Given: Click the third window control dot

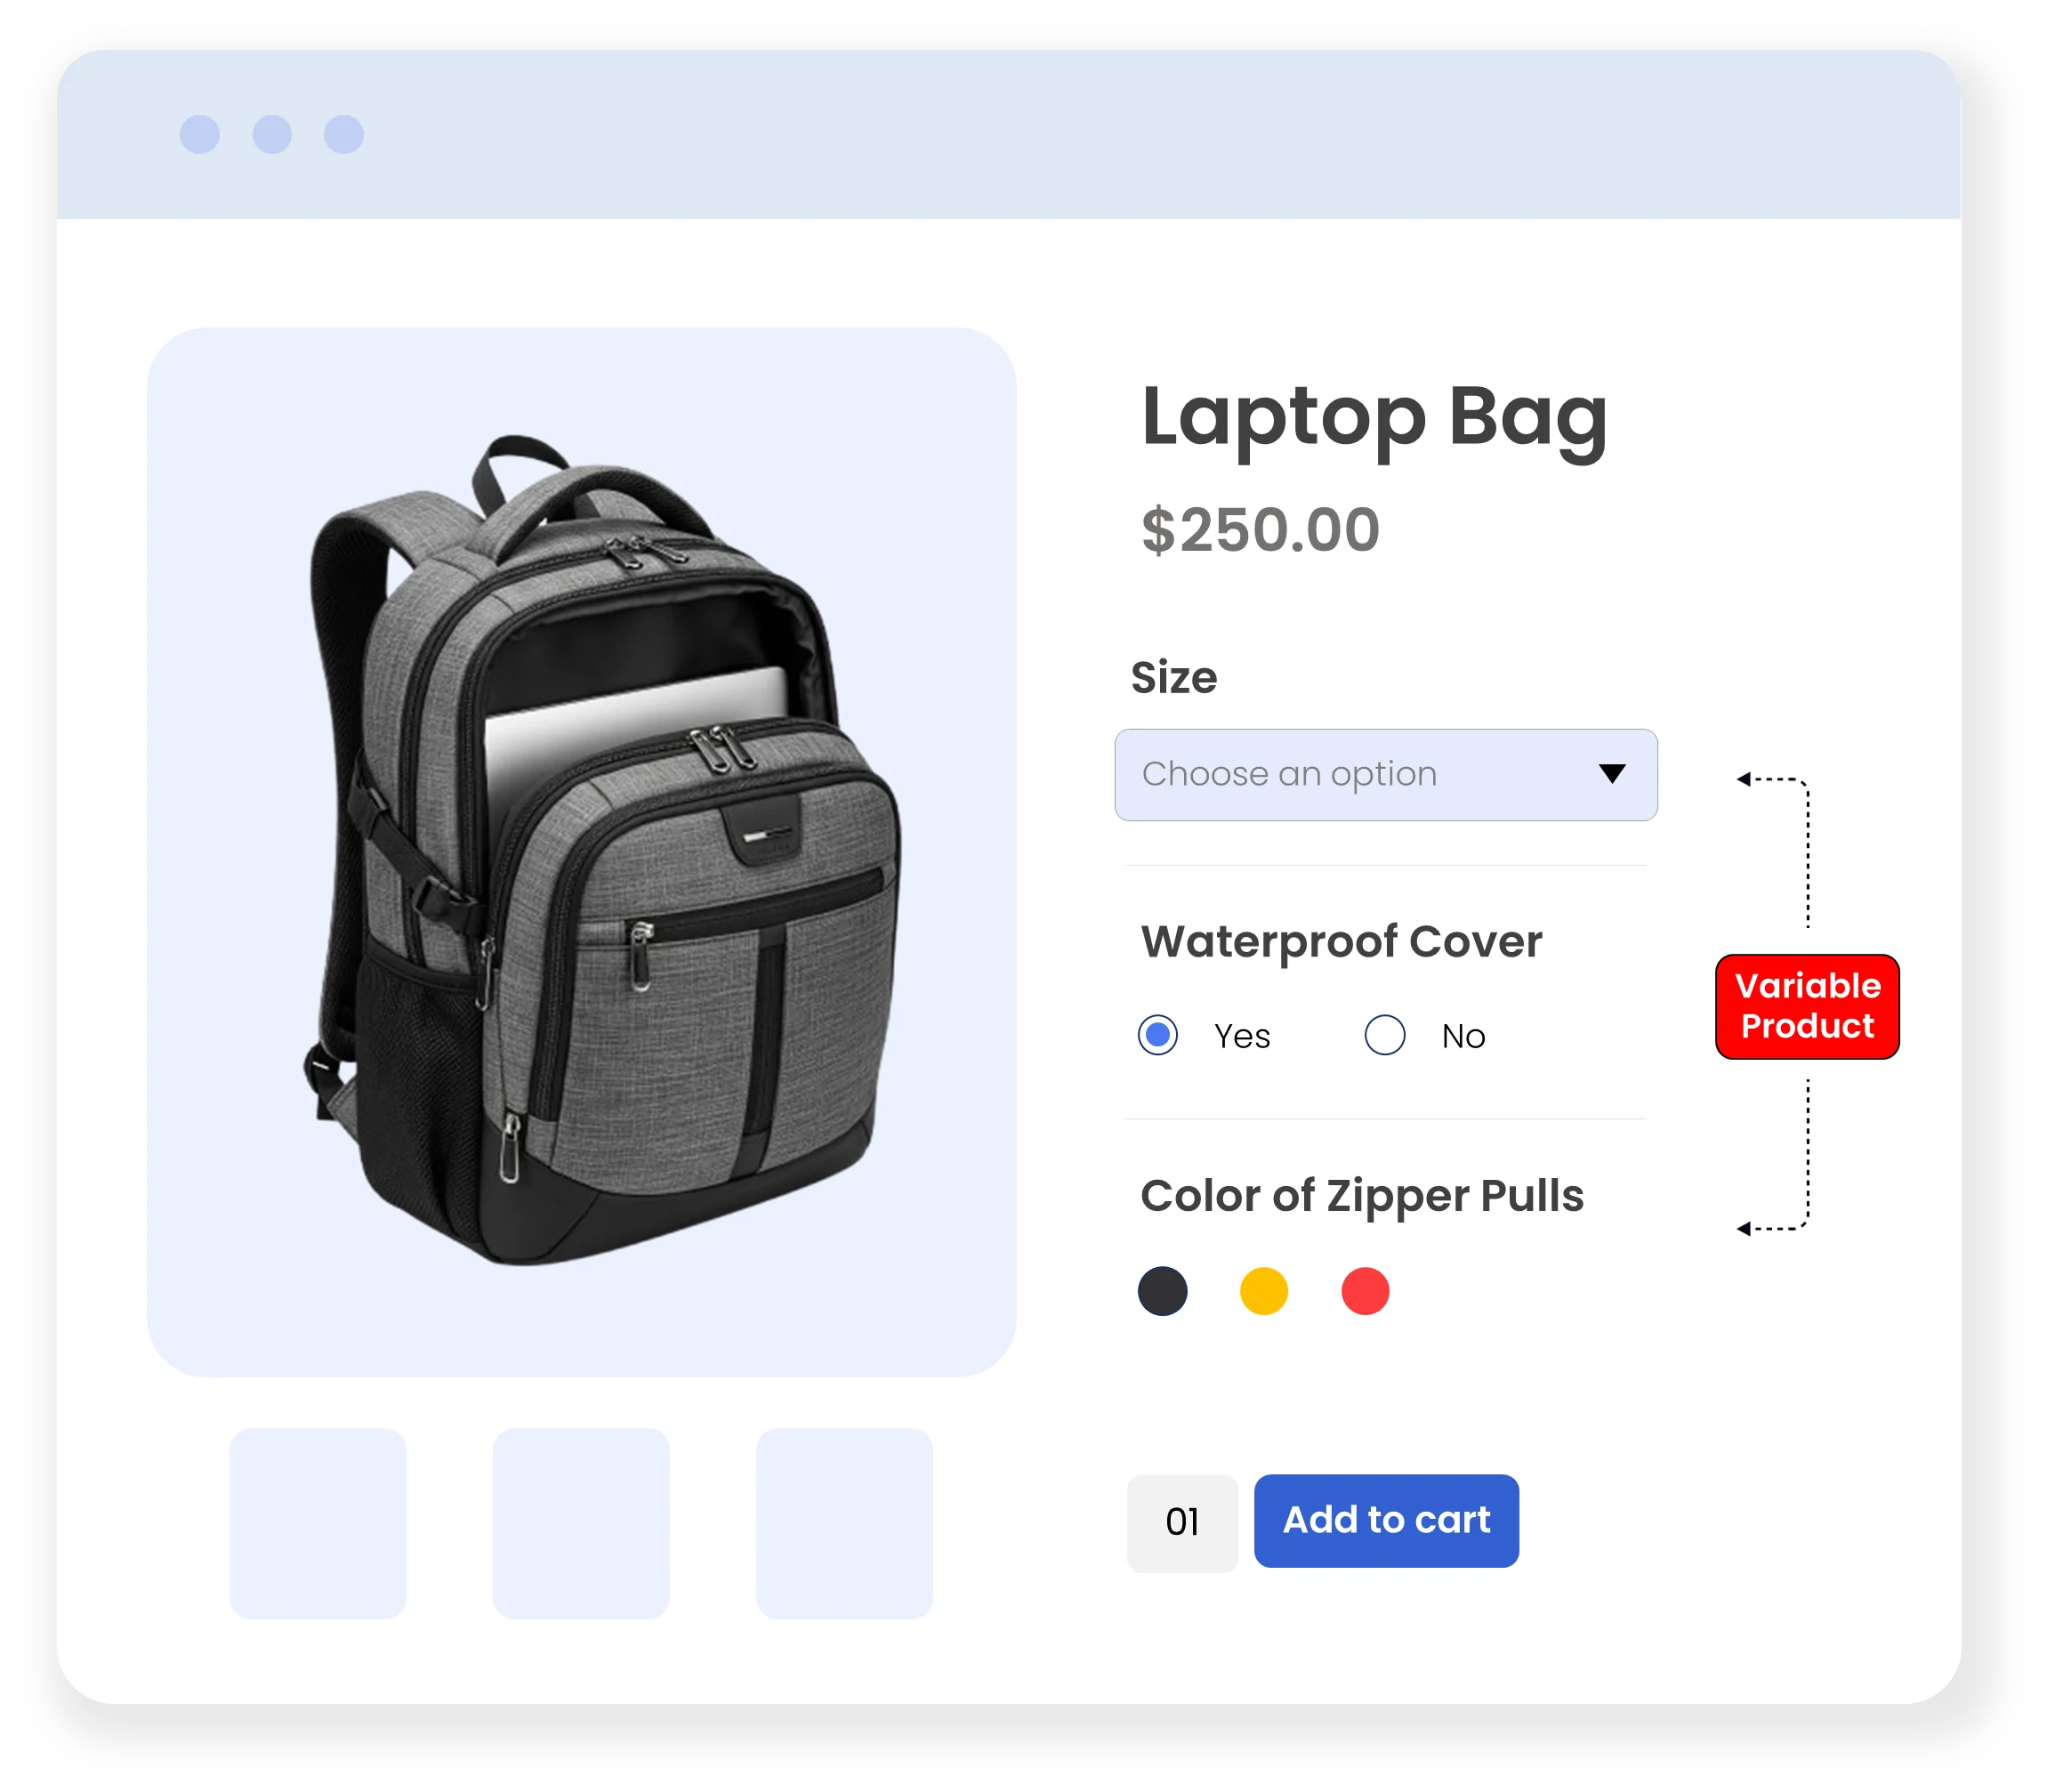Looking at the screenshot, I should point(344,134).
